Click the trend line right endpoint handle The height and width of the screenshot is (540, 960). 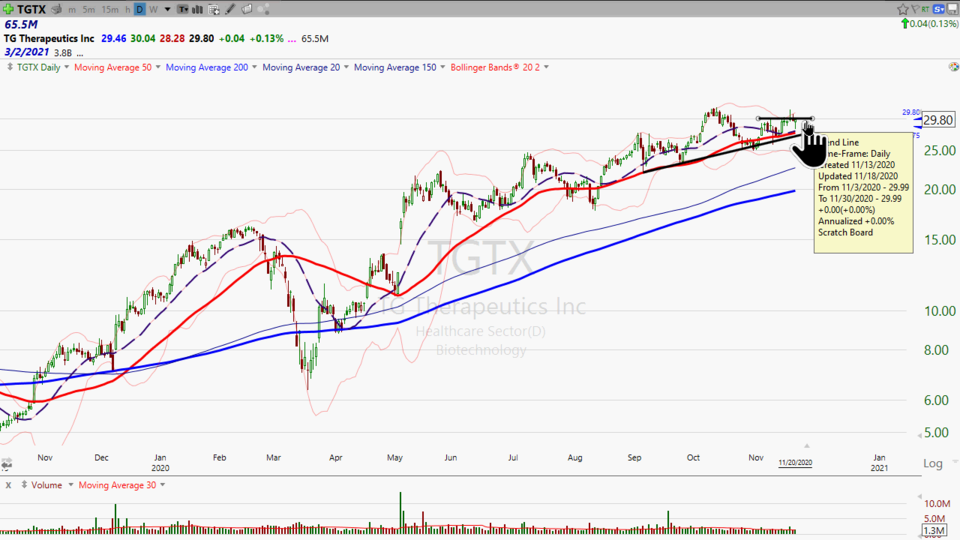point(813,118)
